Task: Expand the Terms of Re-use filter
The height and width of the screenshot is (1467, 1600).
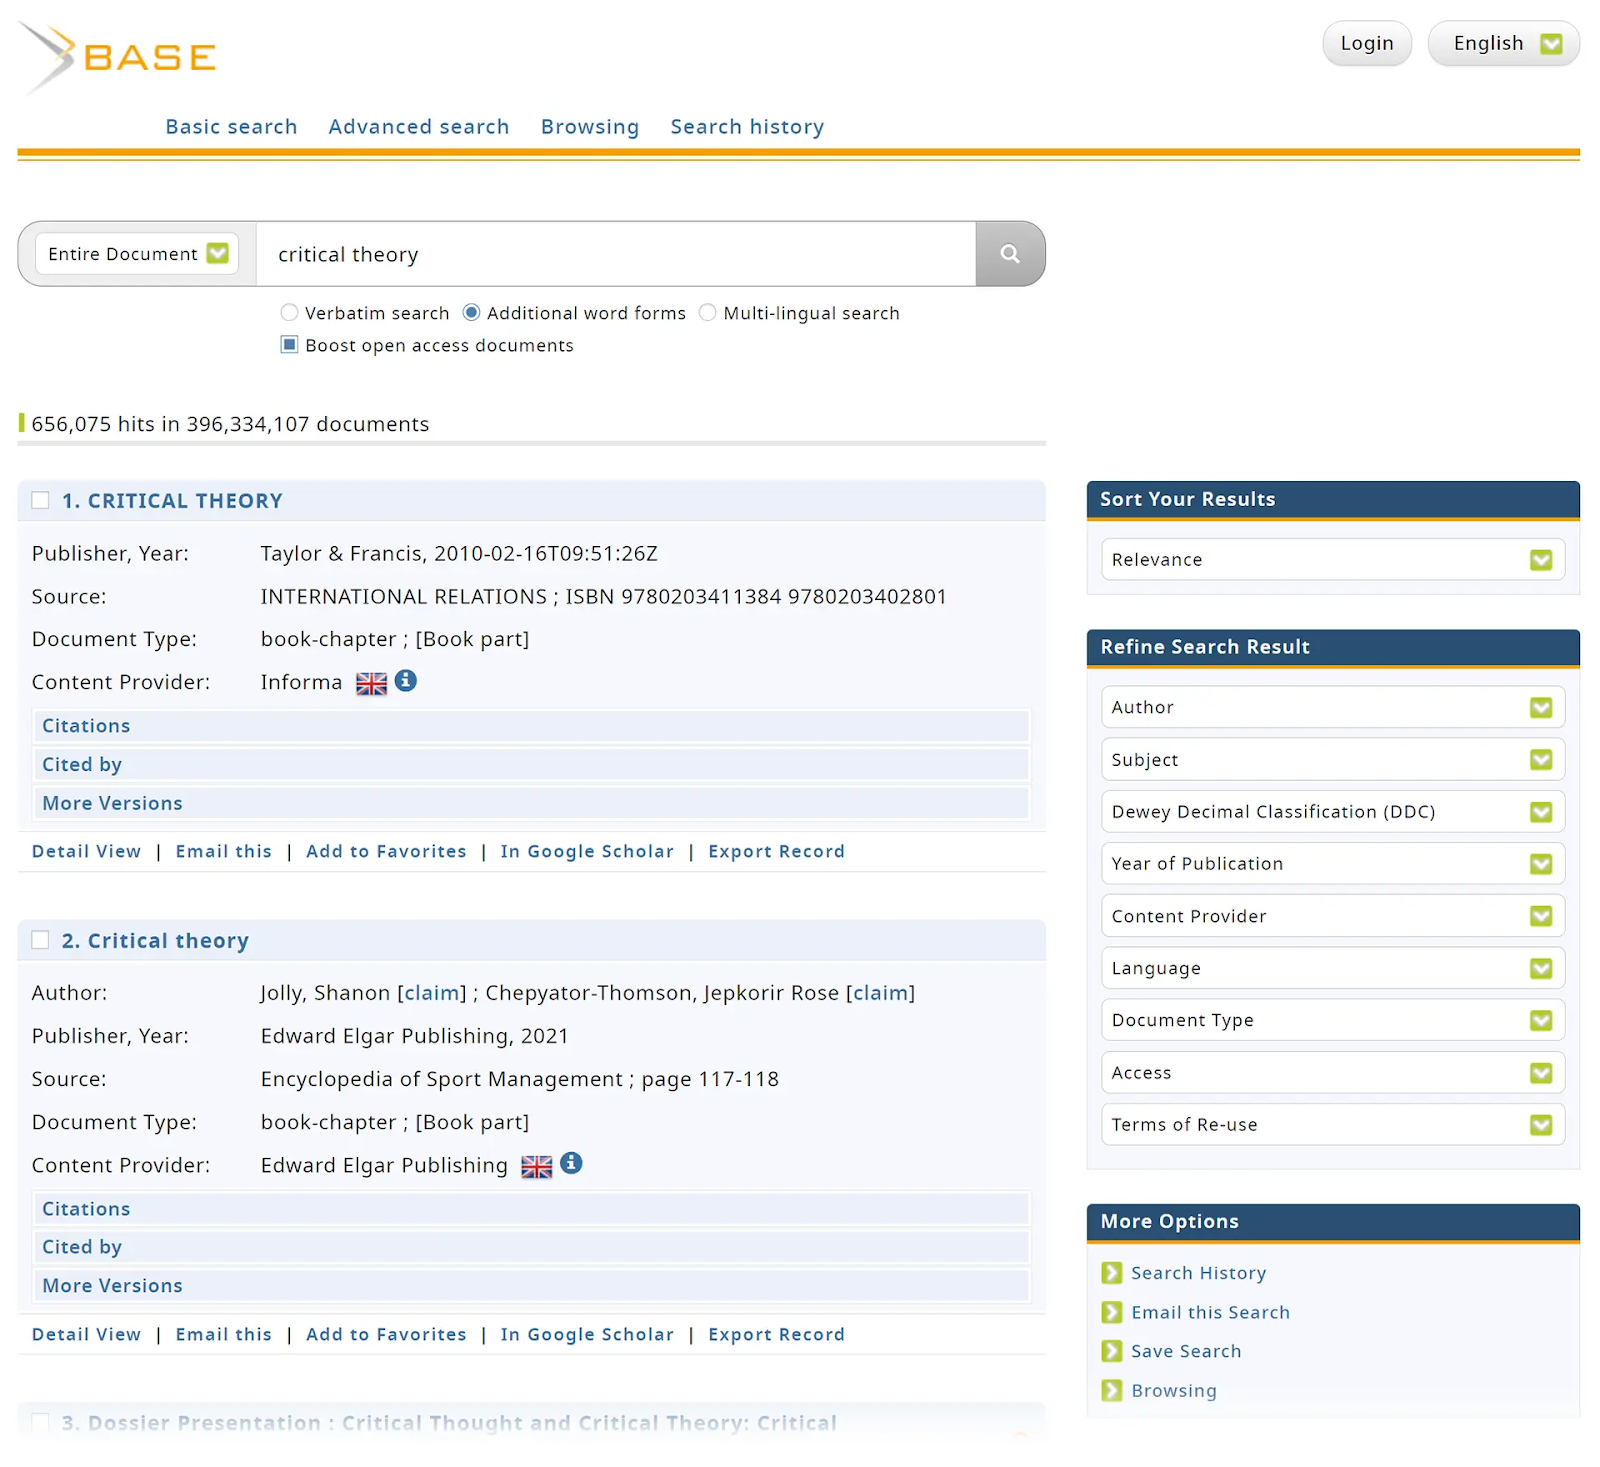Action: [1333, 1125]
